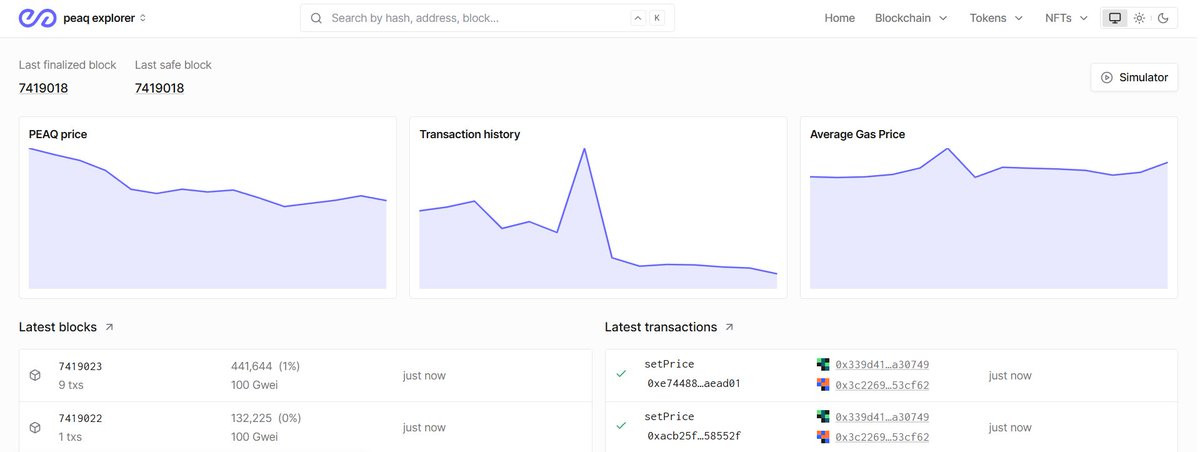Expand the Tokens dropdown menu
Image resolution: width=1200 pixels, height=452 pixels.
click(x=996, y=18)
